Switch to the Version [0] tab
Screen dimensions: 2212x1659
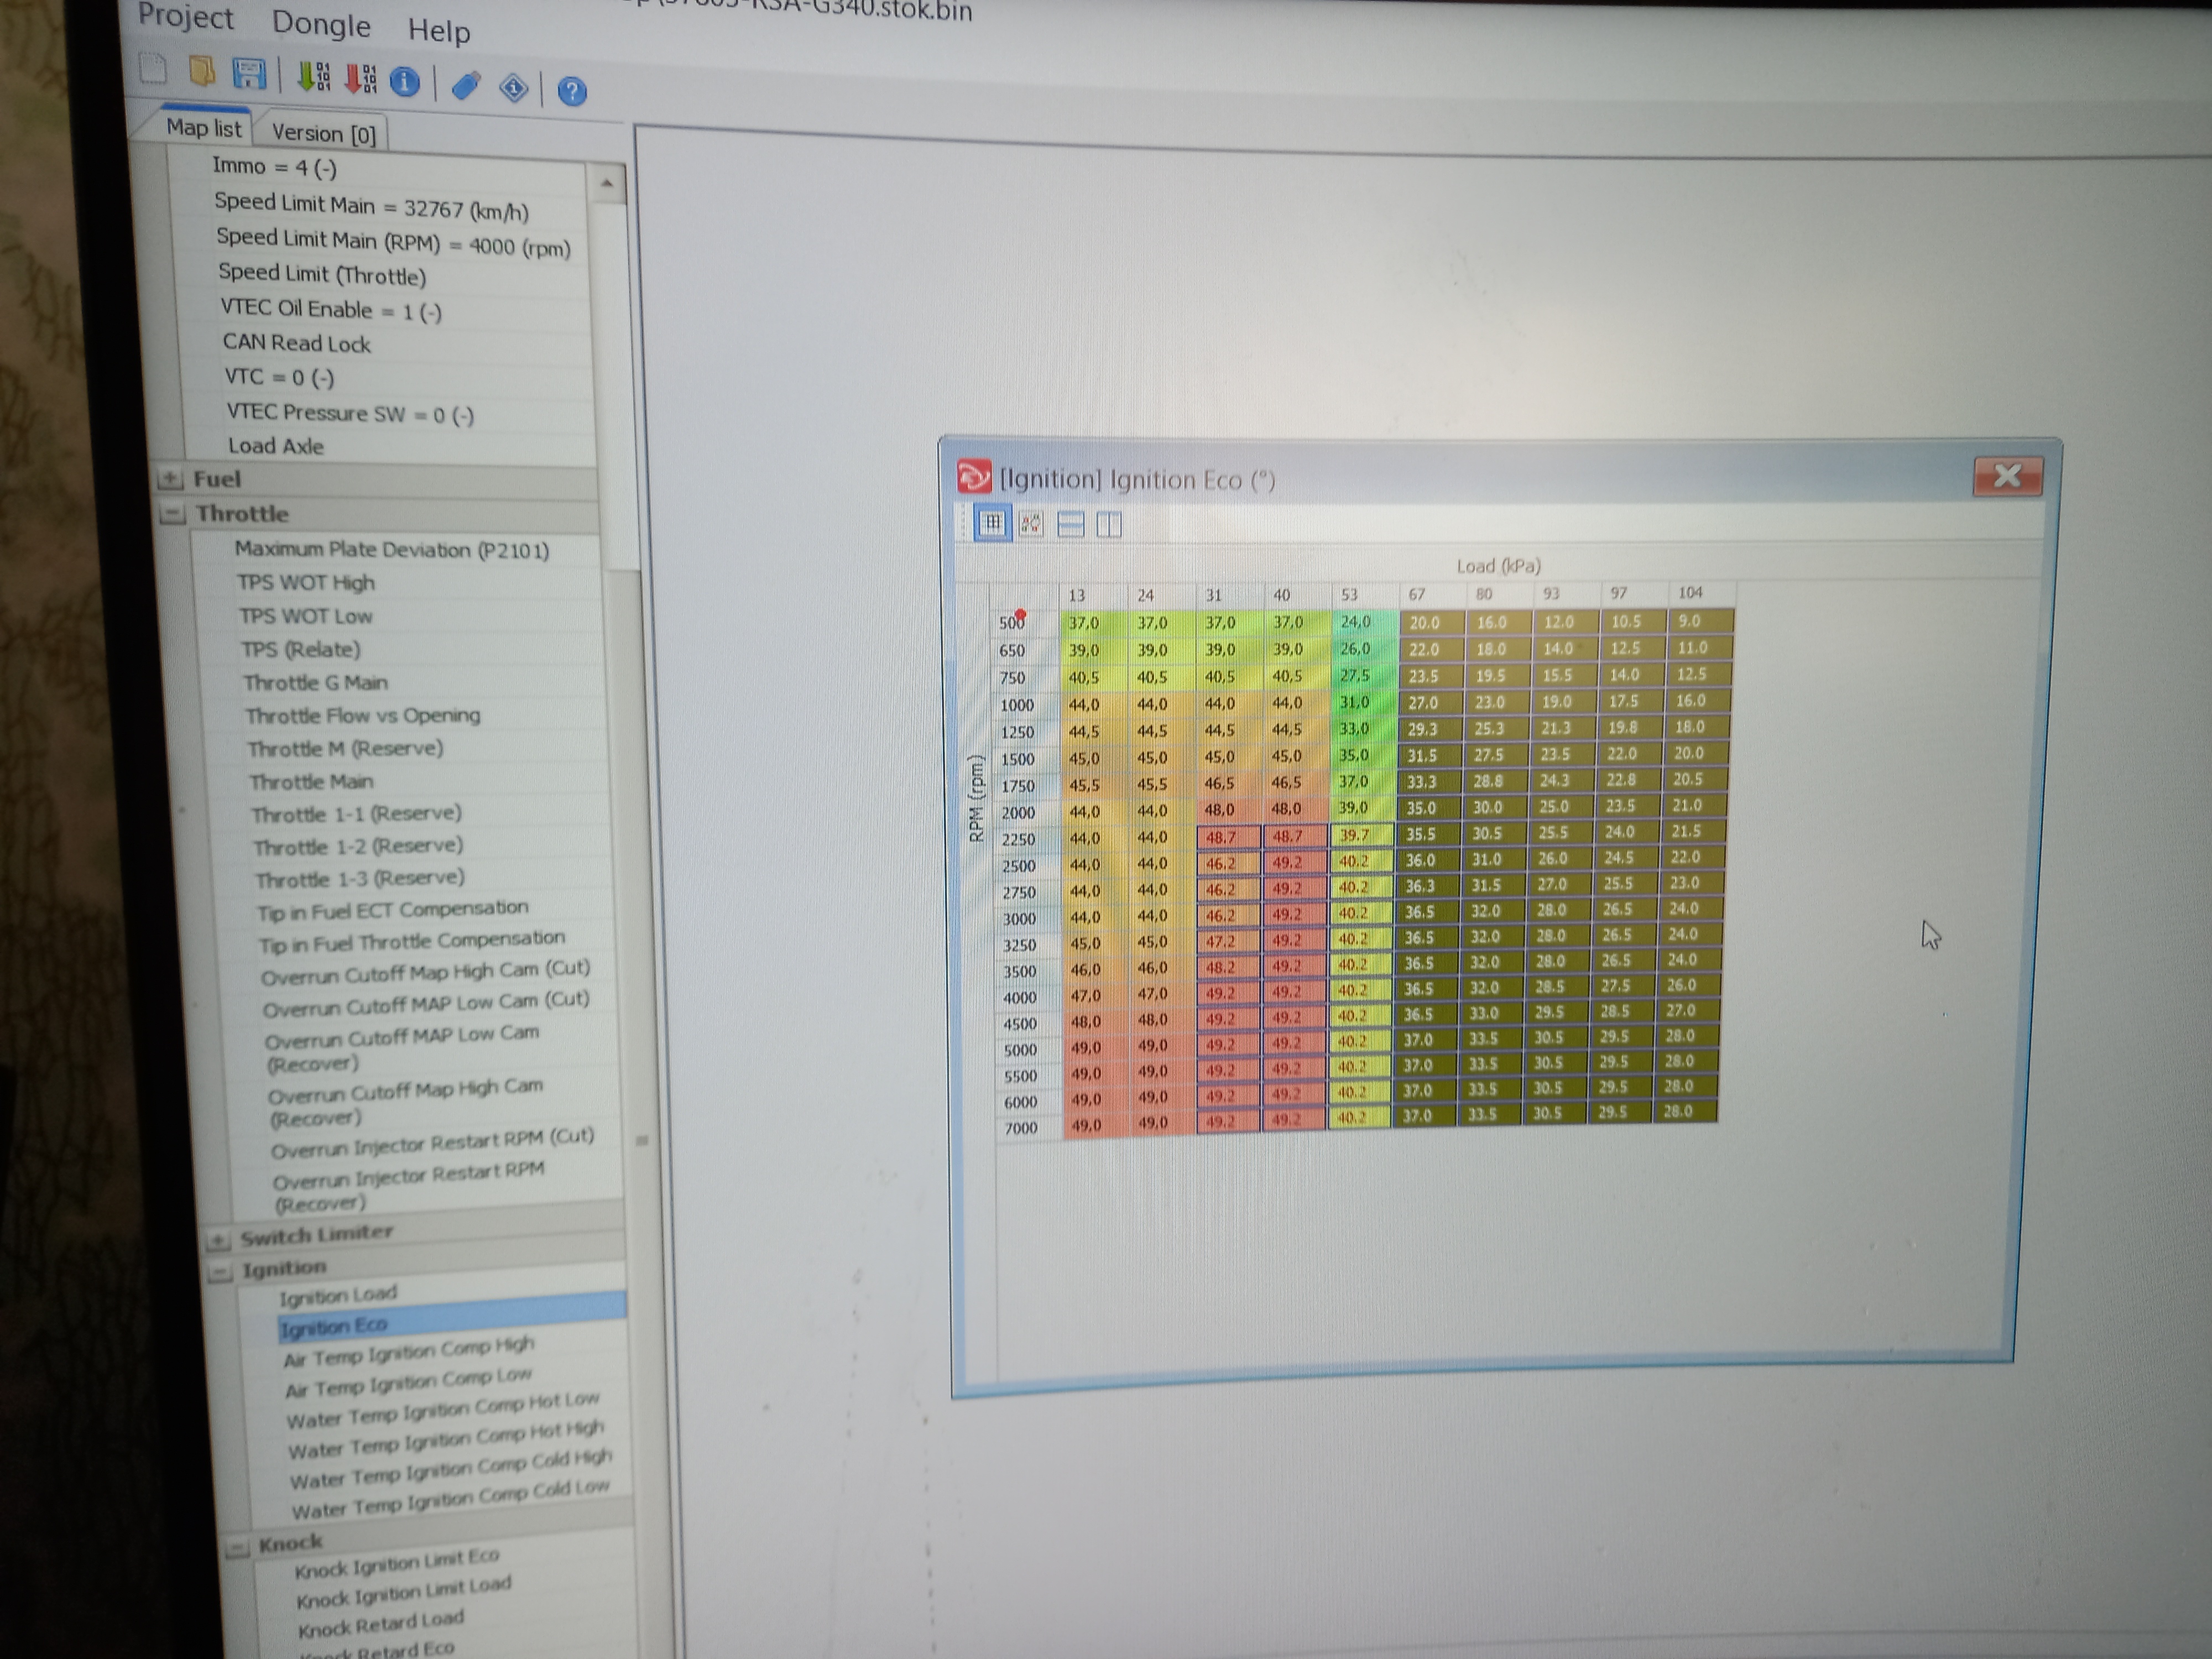323,133
